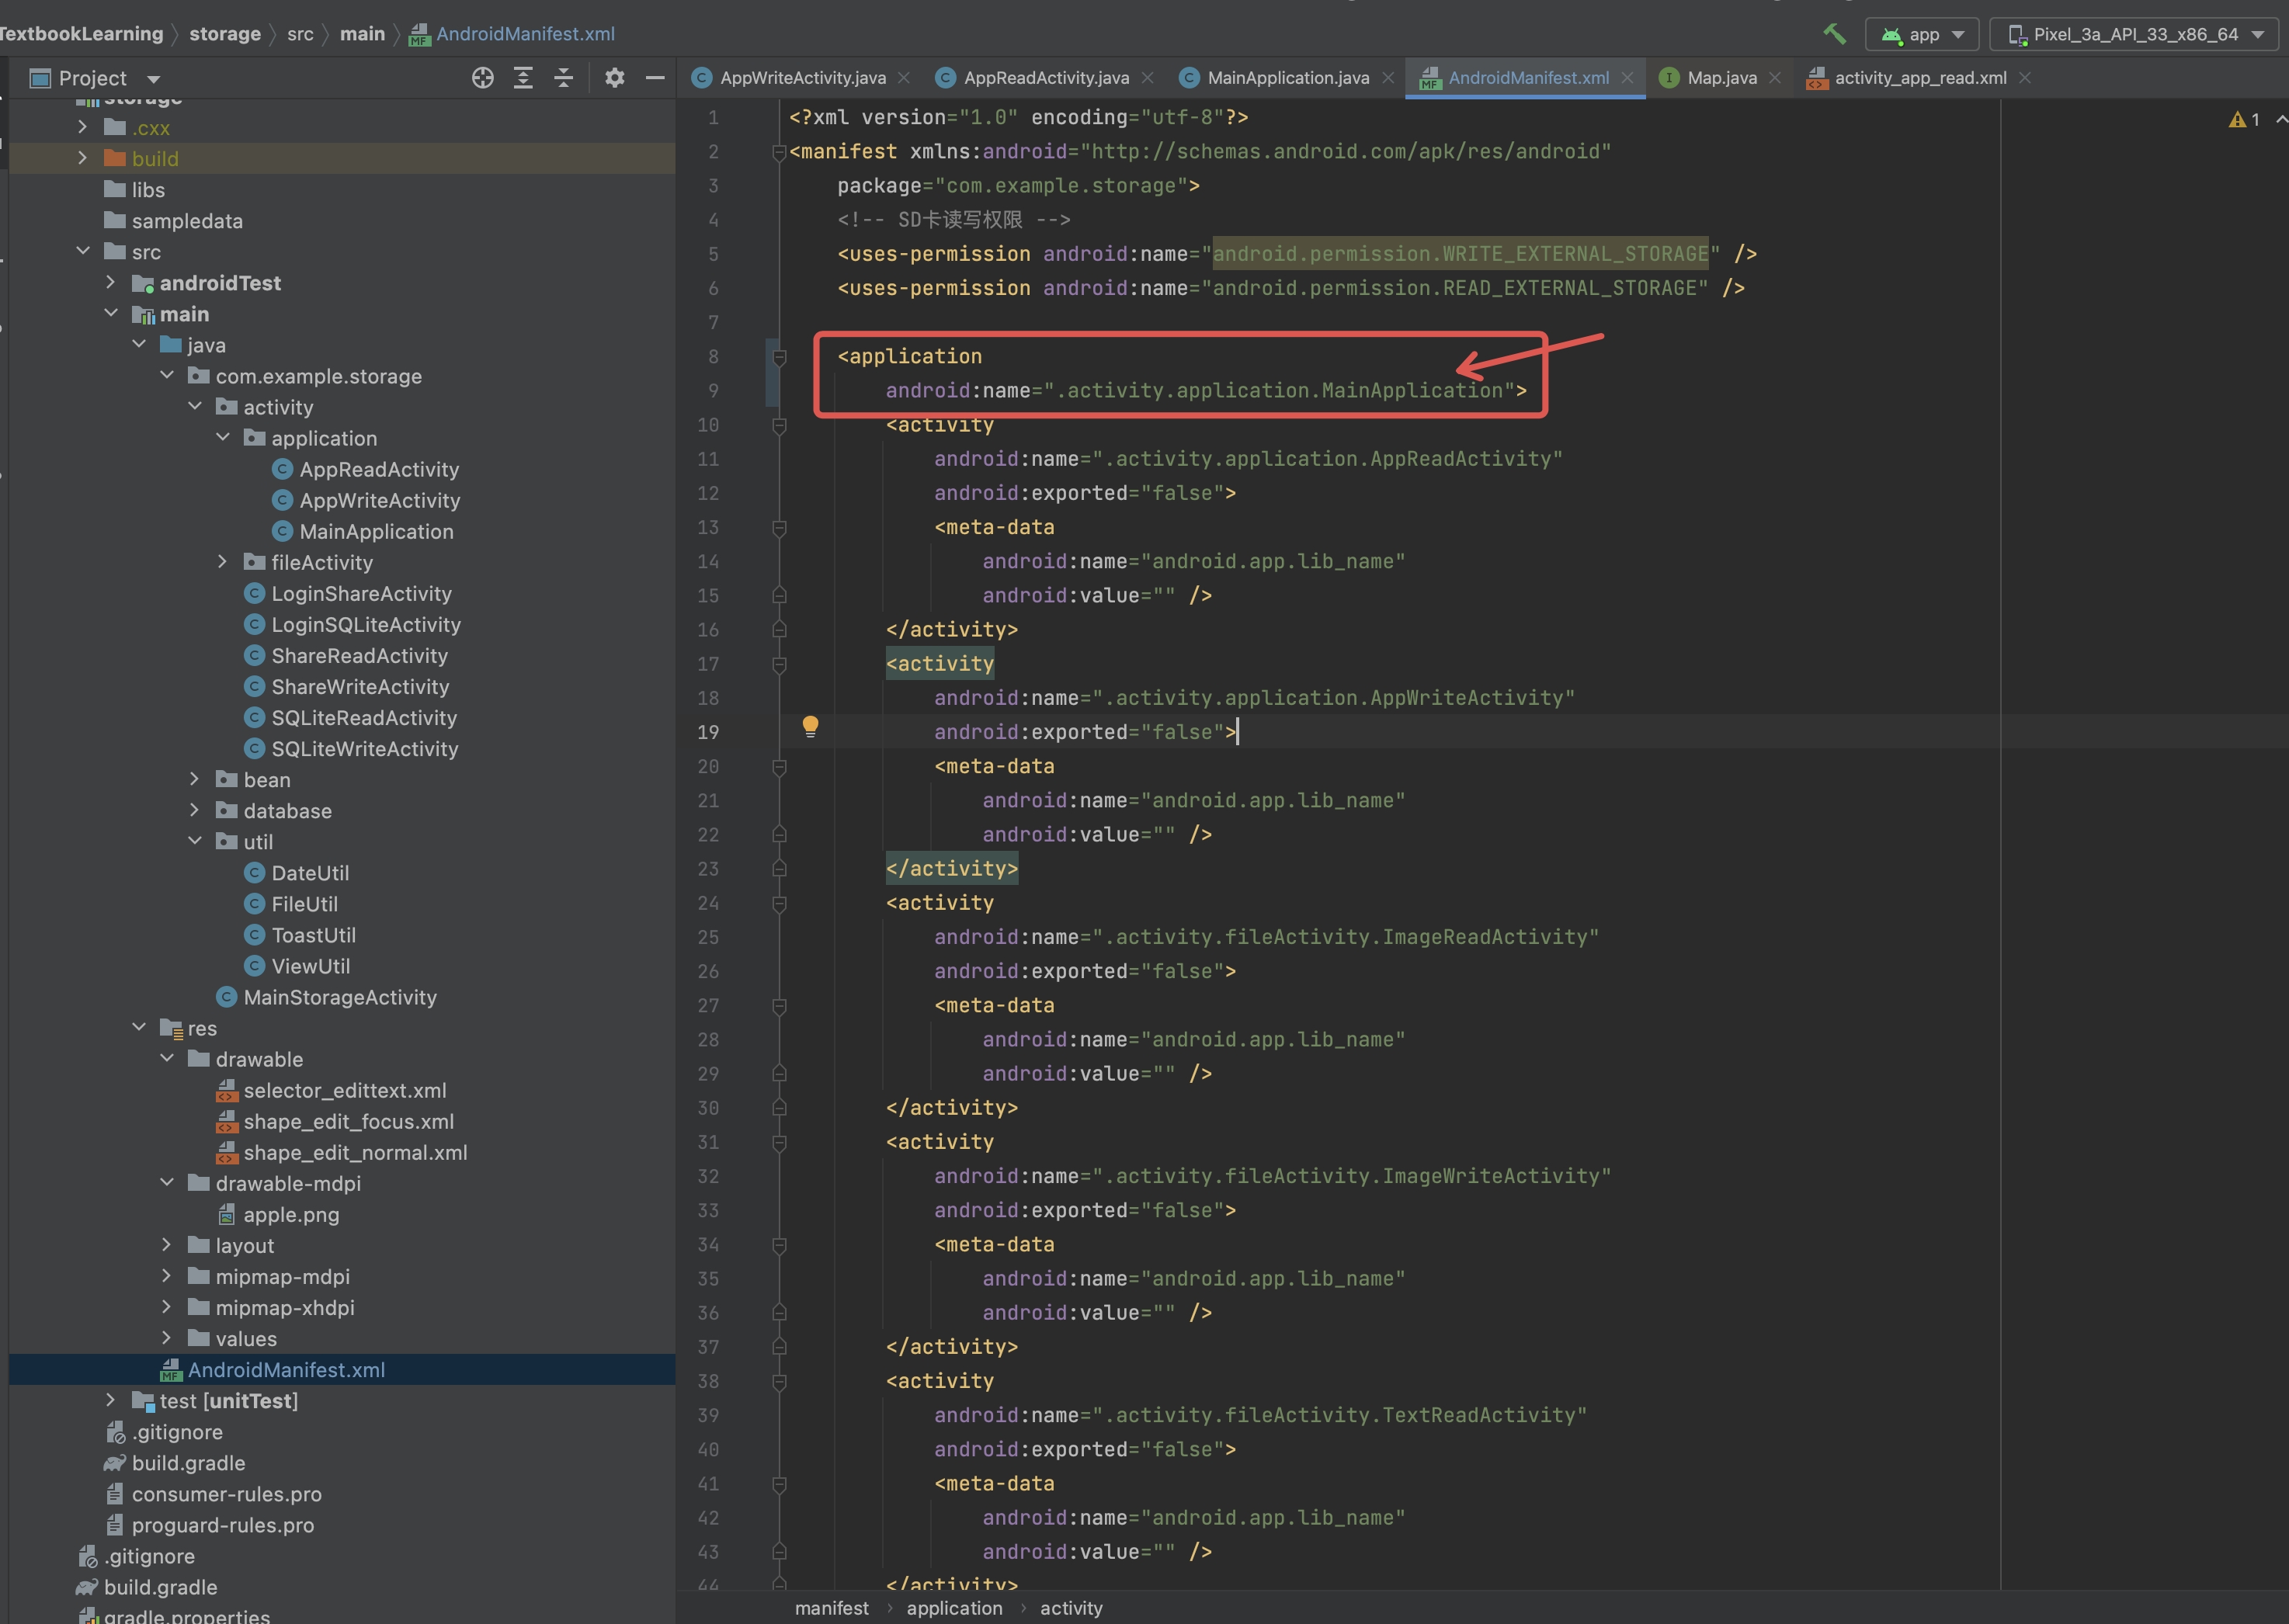Collapse the util package folder
Viewport: 2289px width, 1624px height.
pos(195,841)
